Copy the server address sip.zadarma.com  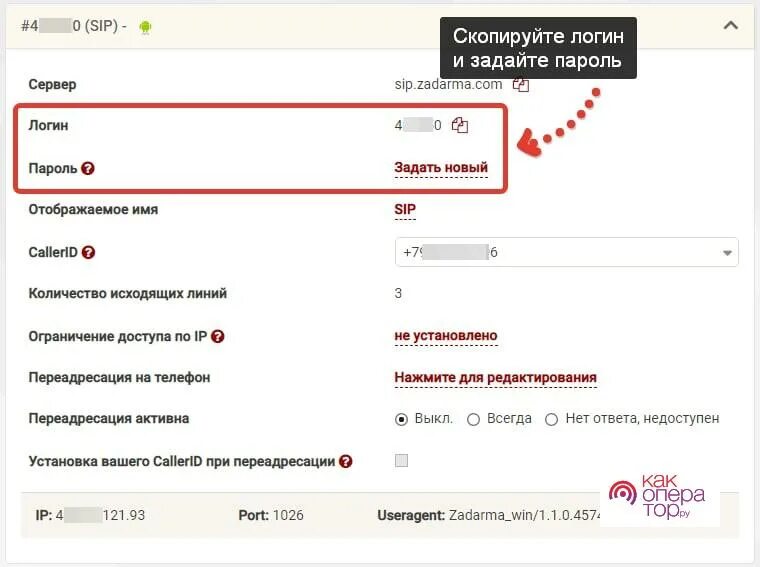(521, 85)
